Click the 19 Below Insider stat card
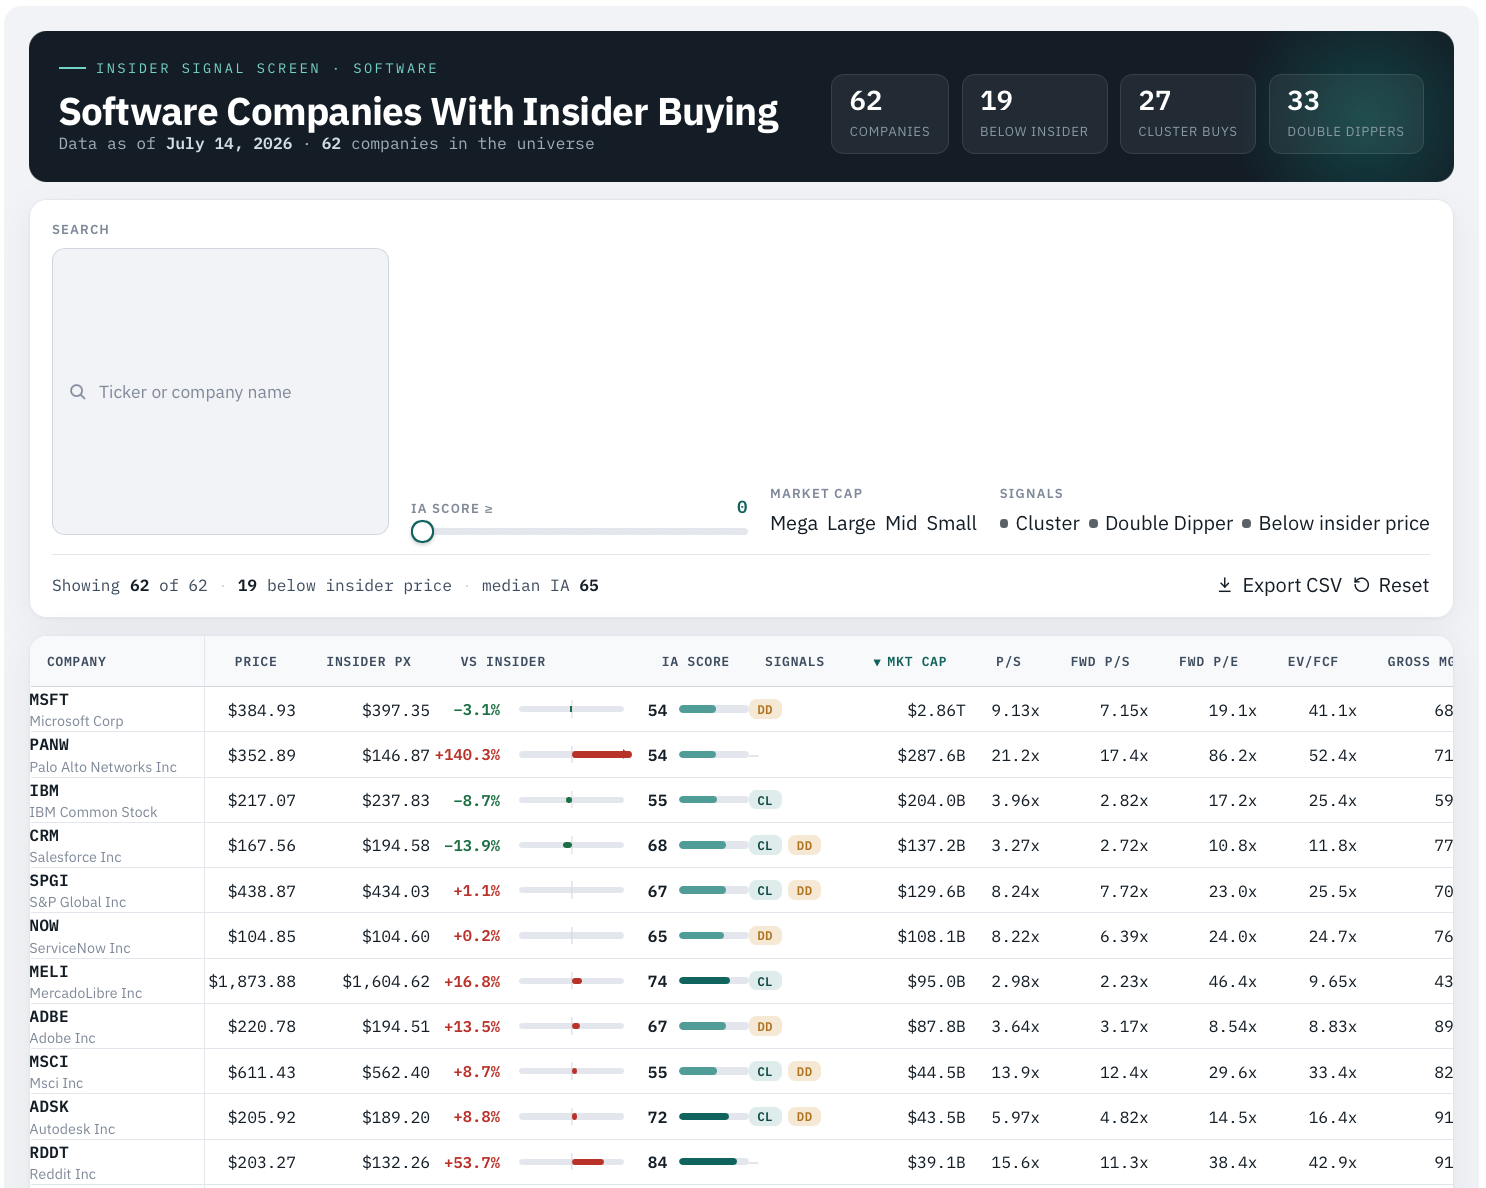 1034,114
